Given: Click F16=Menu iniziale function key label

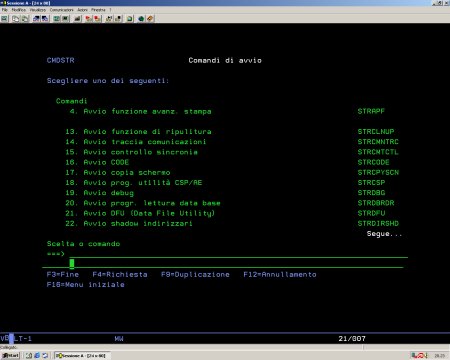Looking at the screenshot, I should pyautogui.click(x=86, y=285).
